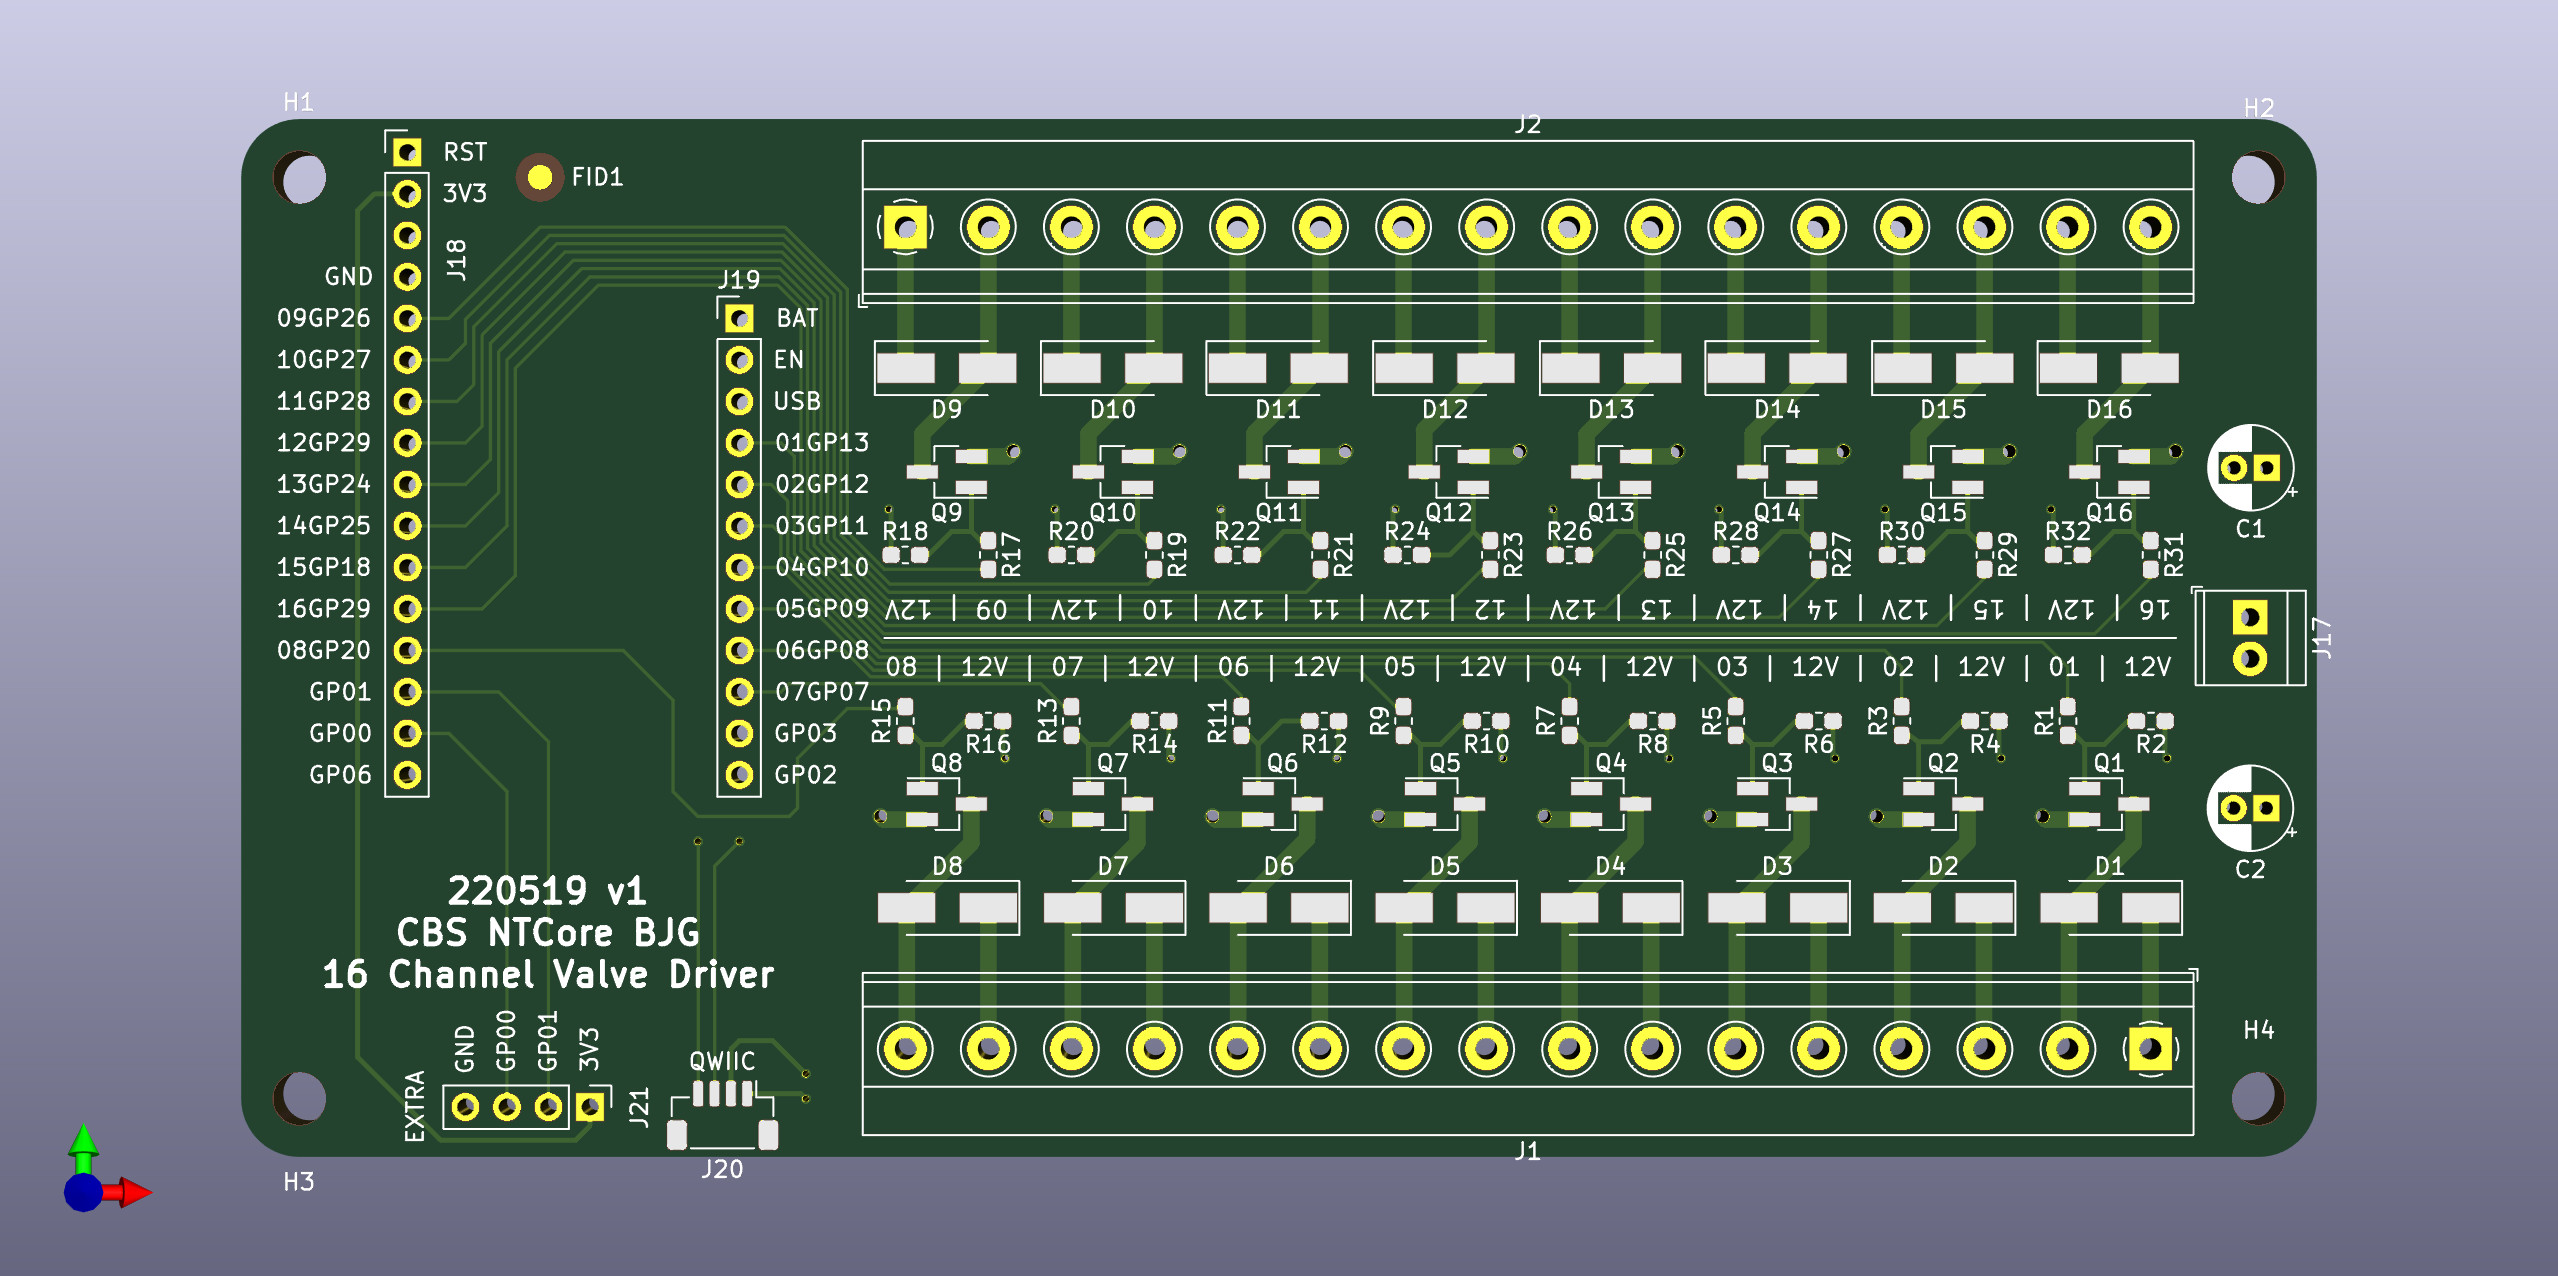Click the 'Q12' transistor designator
Image resolution: width=2558 pixels, height=1276 pixels.
coord(1448,513)
